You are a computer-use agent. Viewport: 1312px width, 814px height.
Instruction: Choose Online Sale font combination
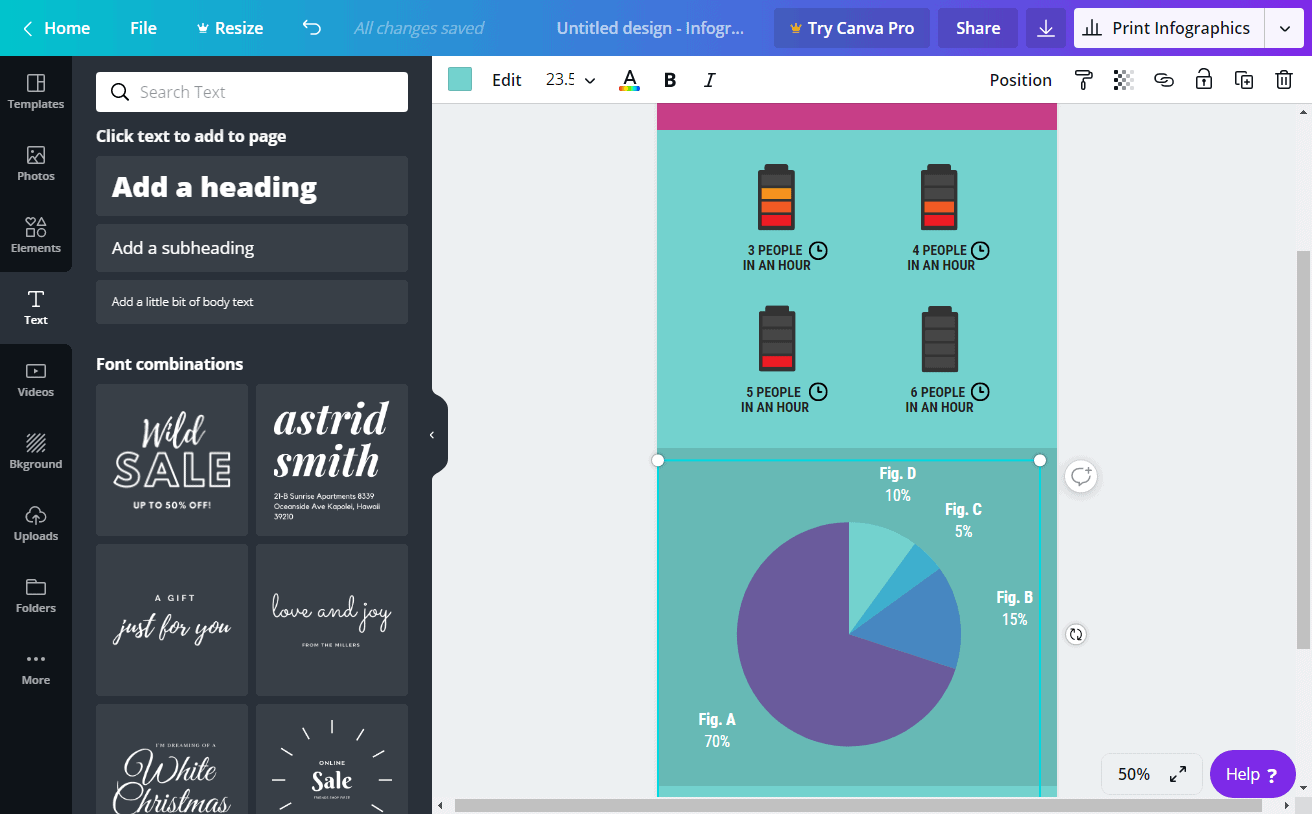coord(332,759)
